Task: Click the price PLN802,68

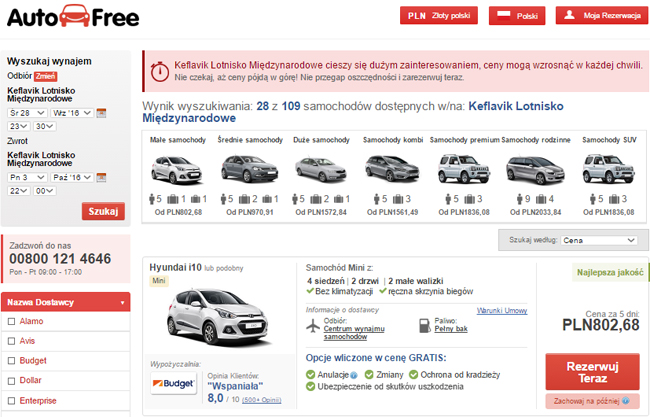Action: click(601, 325)
